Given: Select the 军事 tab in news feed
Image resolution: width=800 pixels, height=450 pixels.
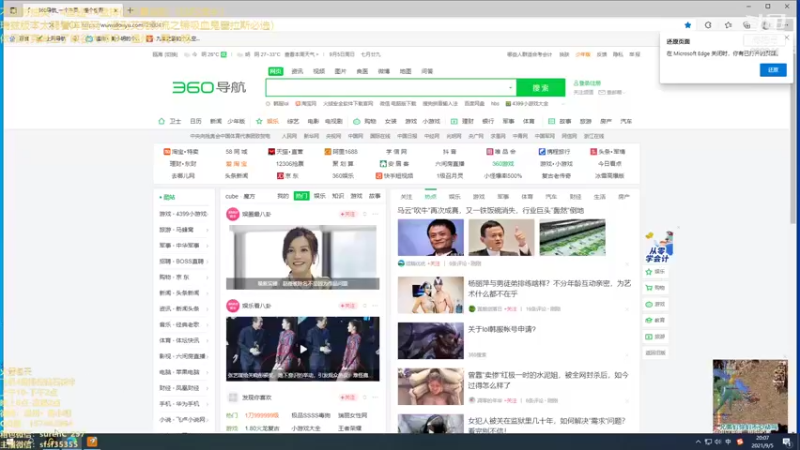Looking at the screenshot, I should coord(503,196).
